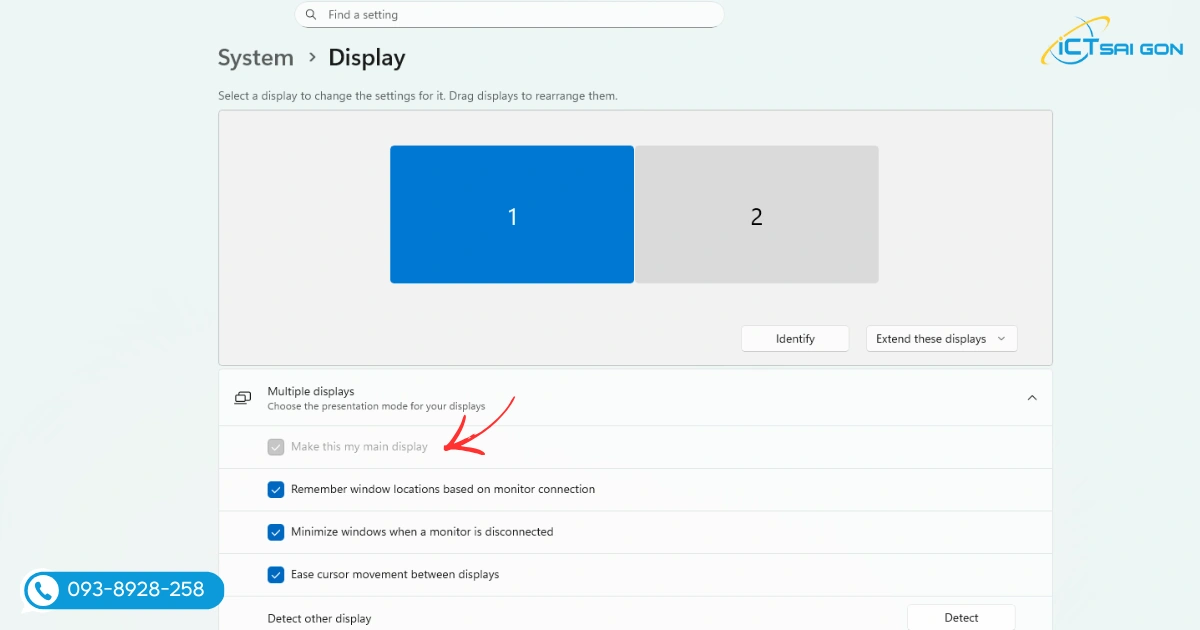Toggle Remember window locations checkbox
This screenshot has height=630, width=1200.
276,490
